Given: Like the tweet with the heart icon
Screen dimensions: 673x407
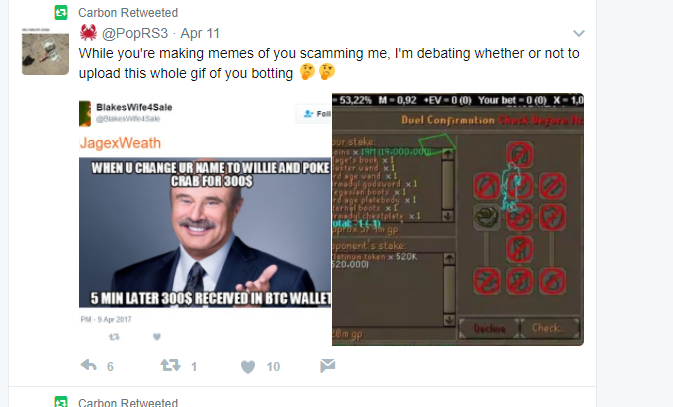Looking at the screenshot, I should [248, 367].
